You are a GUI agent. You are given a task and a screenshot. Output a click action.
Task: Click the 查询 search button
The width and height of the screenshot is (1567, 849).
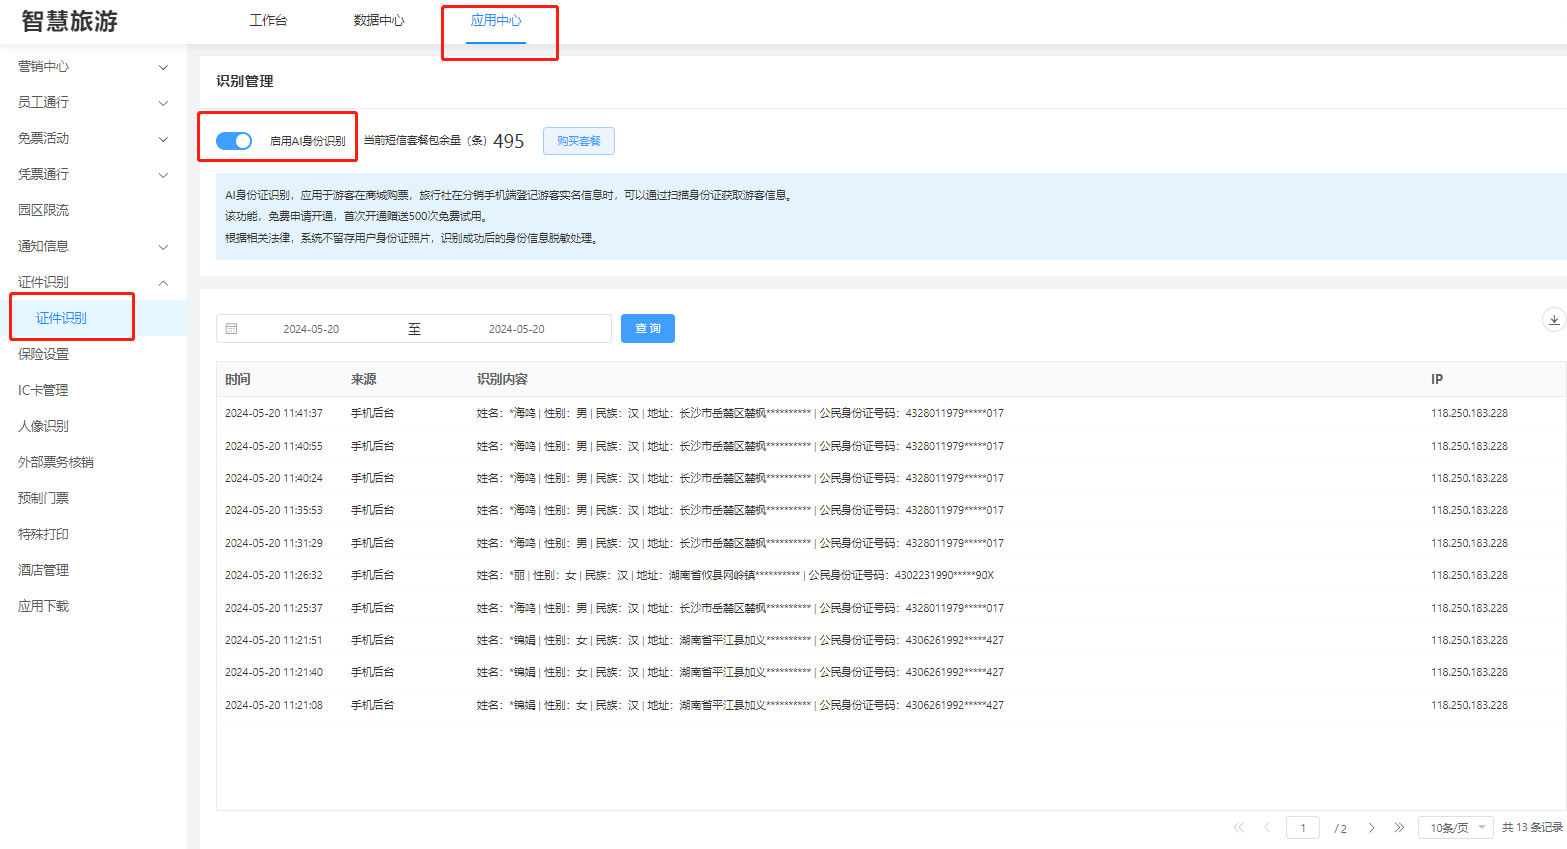coord(647,329)
